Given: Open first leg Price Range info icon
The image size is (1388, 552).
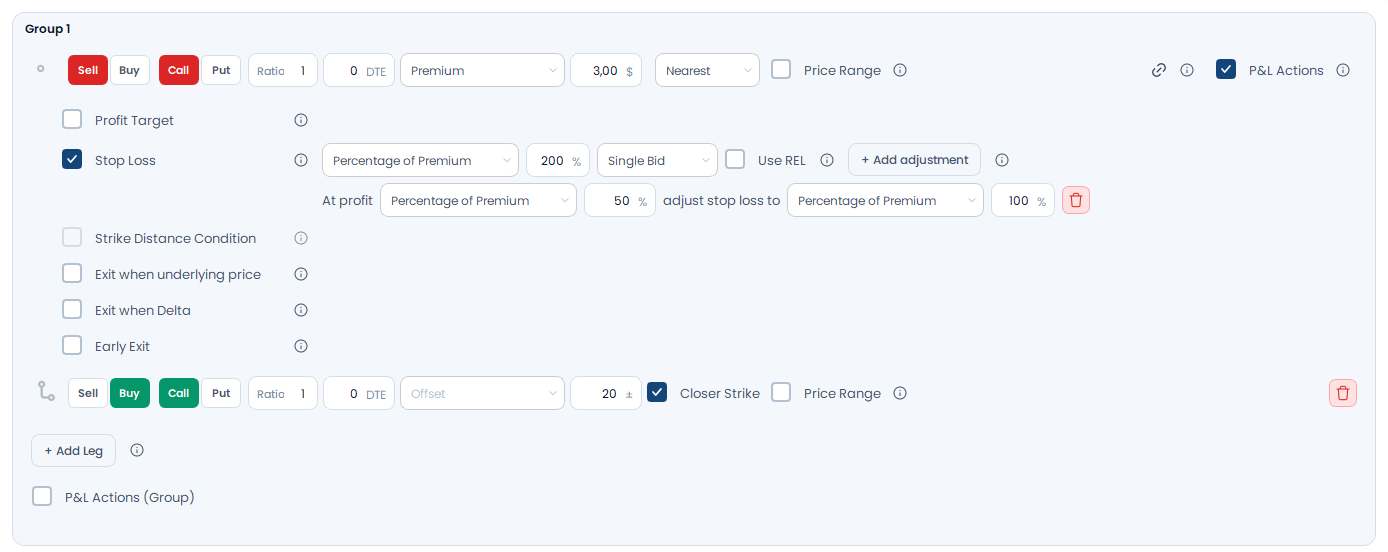Looking at the screenshot, I should pos(900,70).
